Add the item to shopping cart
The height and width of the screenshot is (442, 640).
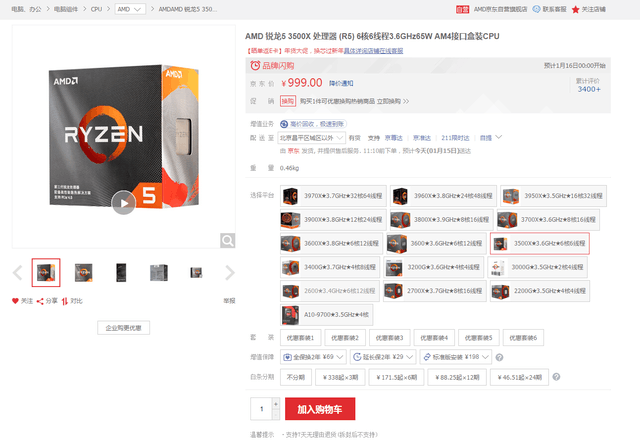coord(320,409)
